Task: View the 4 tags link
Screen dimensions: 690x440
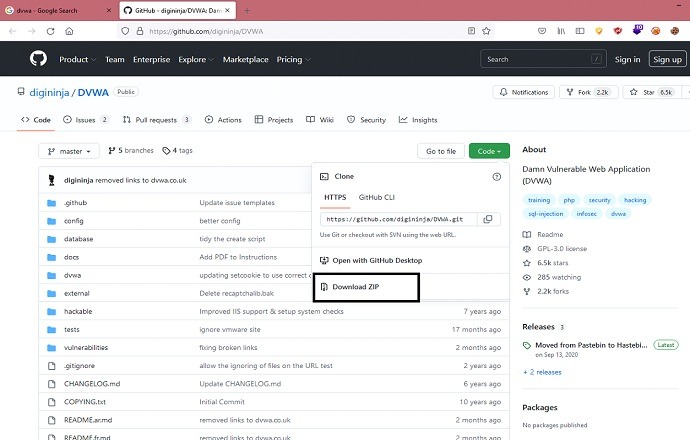Action: (x=177, y=150)
